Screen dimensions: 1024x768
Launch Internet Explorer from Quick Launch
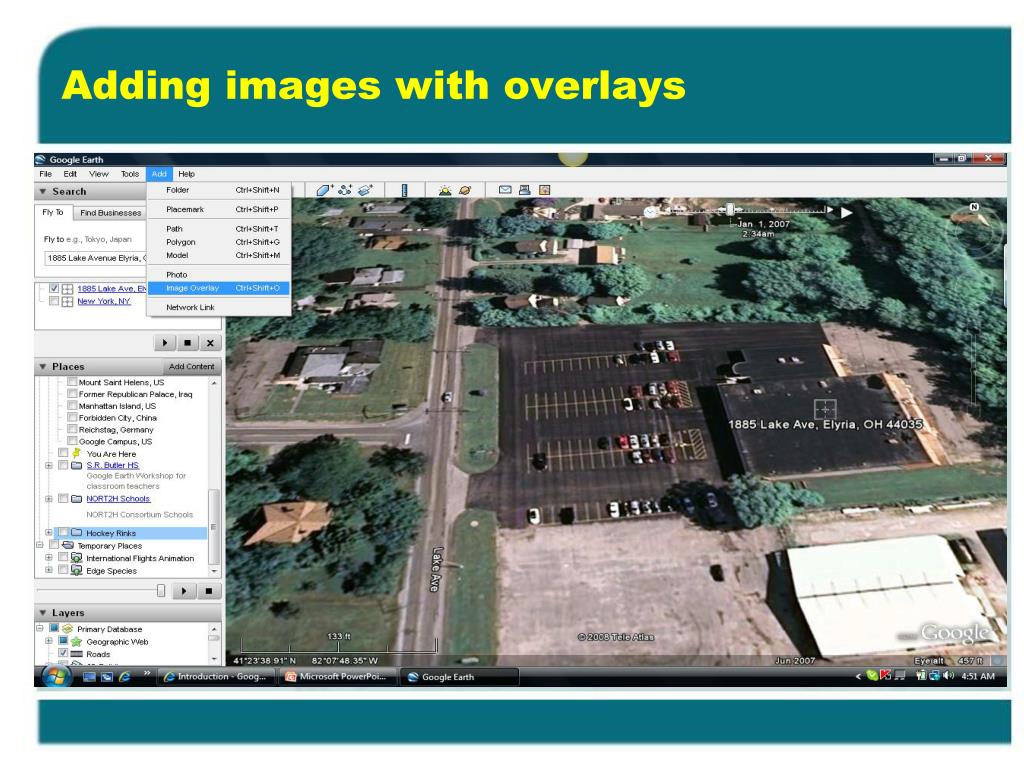tap(124, 677)
